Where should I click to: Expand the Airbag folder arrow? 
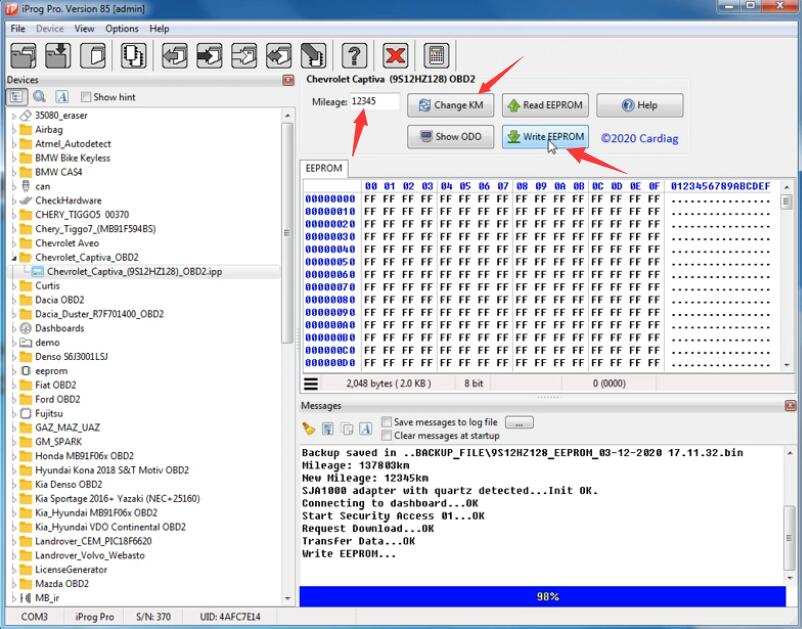[x=14, y=130]
